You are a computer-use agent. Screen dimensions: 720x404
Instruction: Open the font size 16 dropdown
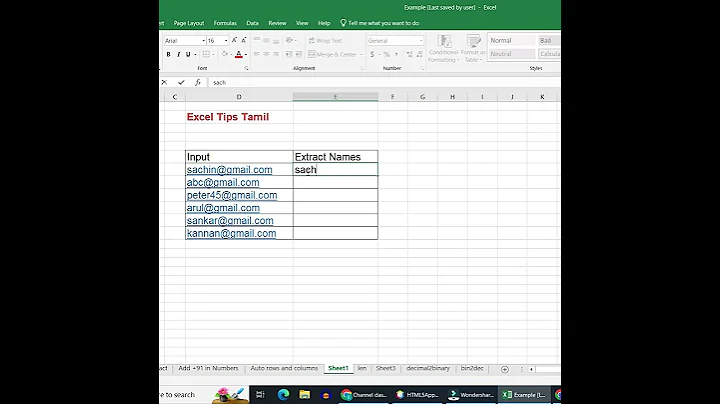pyautogui.click(x=226, y=41)
